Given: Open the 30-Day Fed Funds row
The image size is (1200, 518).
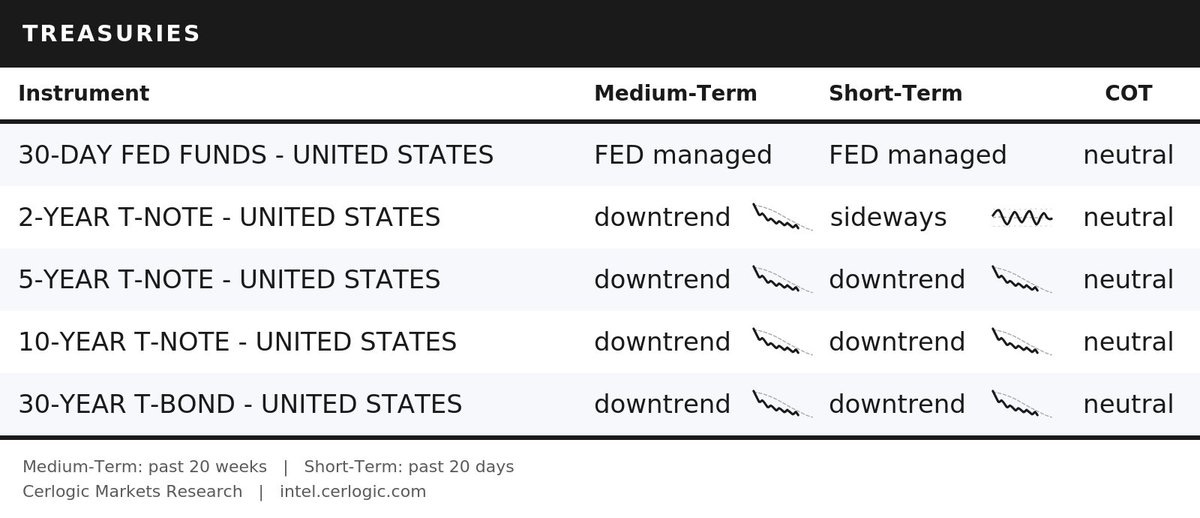Looking at the screenshot, I should (600, 155).
